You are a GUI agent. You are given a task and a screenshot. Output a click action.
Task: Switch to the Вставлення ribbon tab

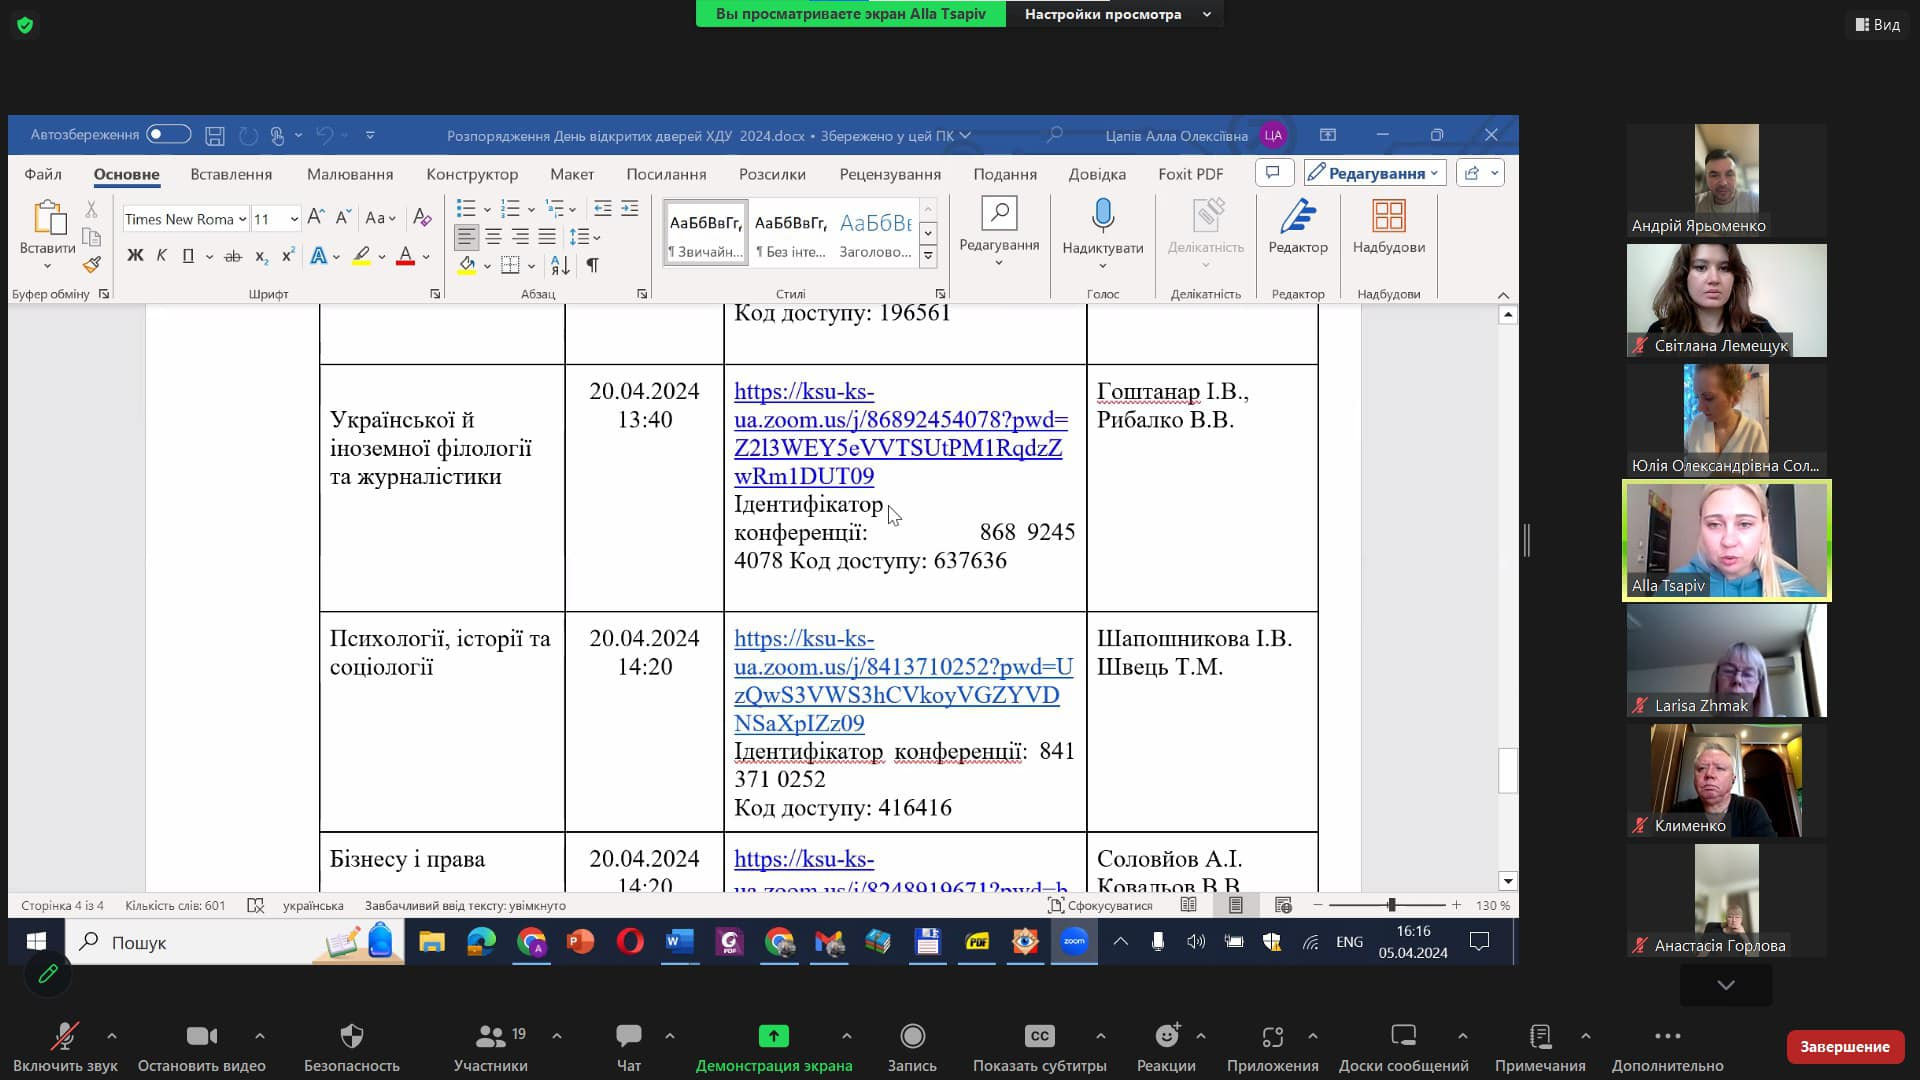click(x=231, y=174)
